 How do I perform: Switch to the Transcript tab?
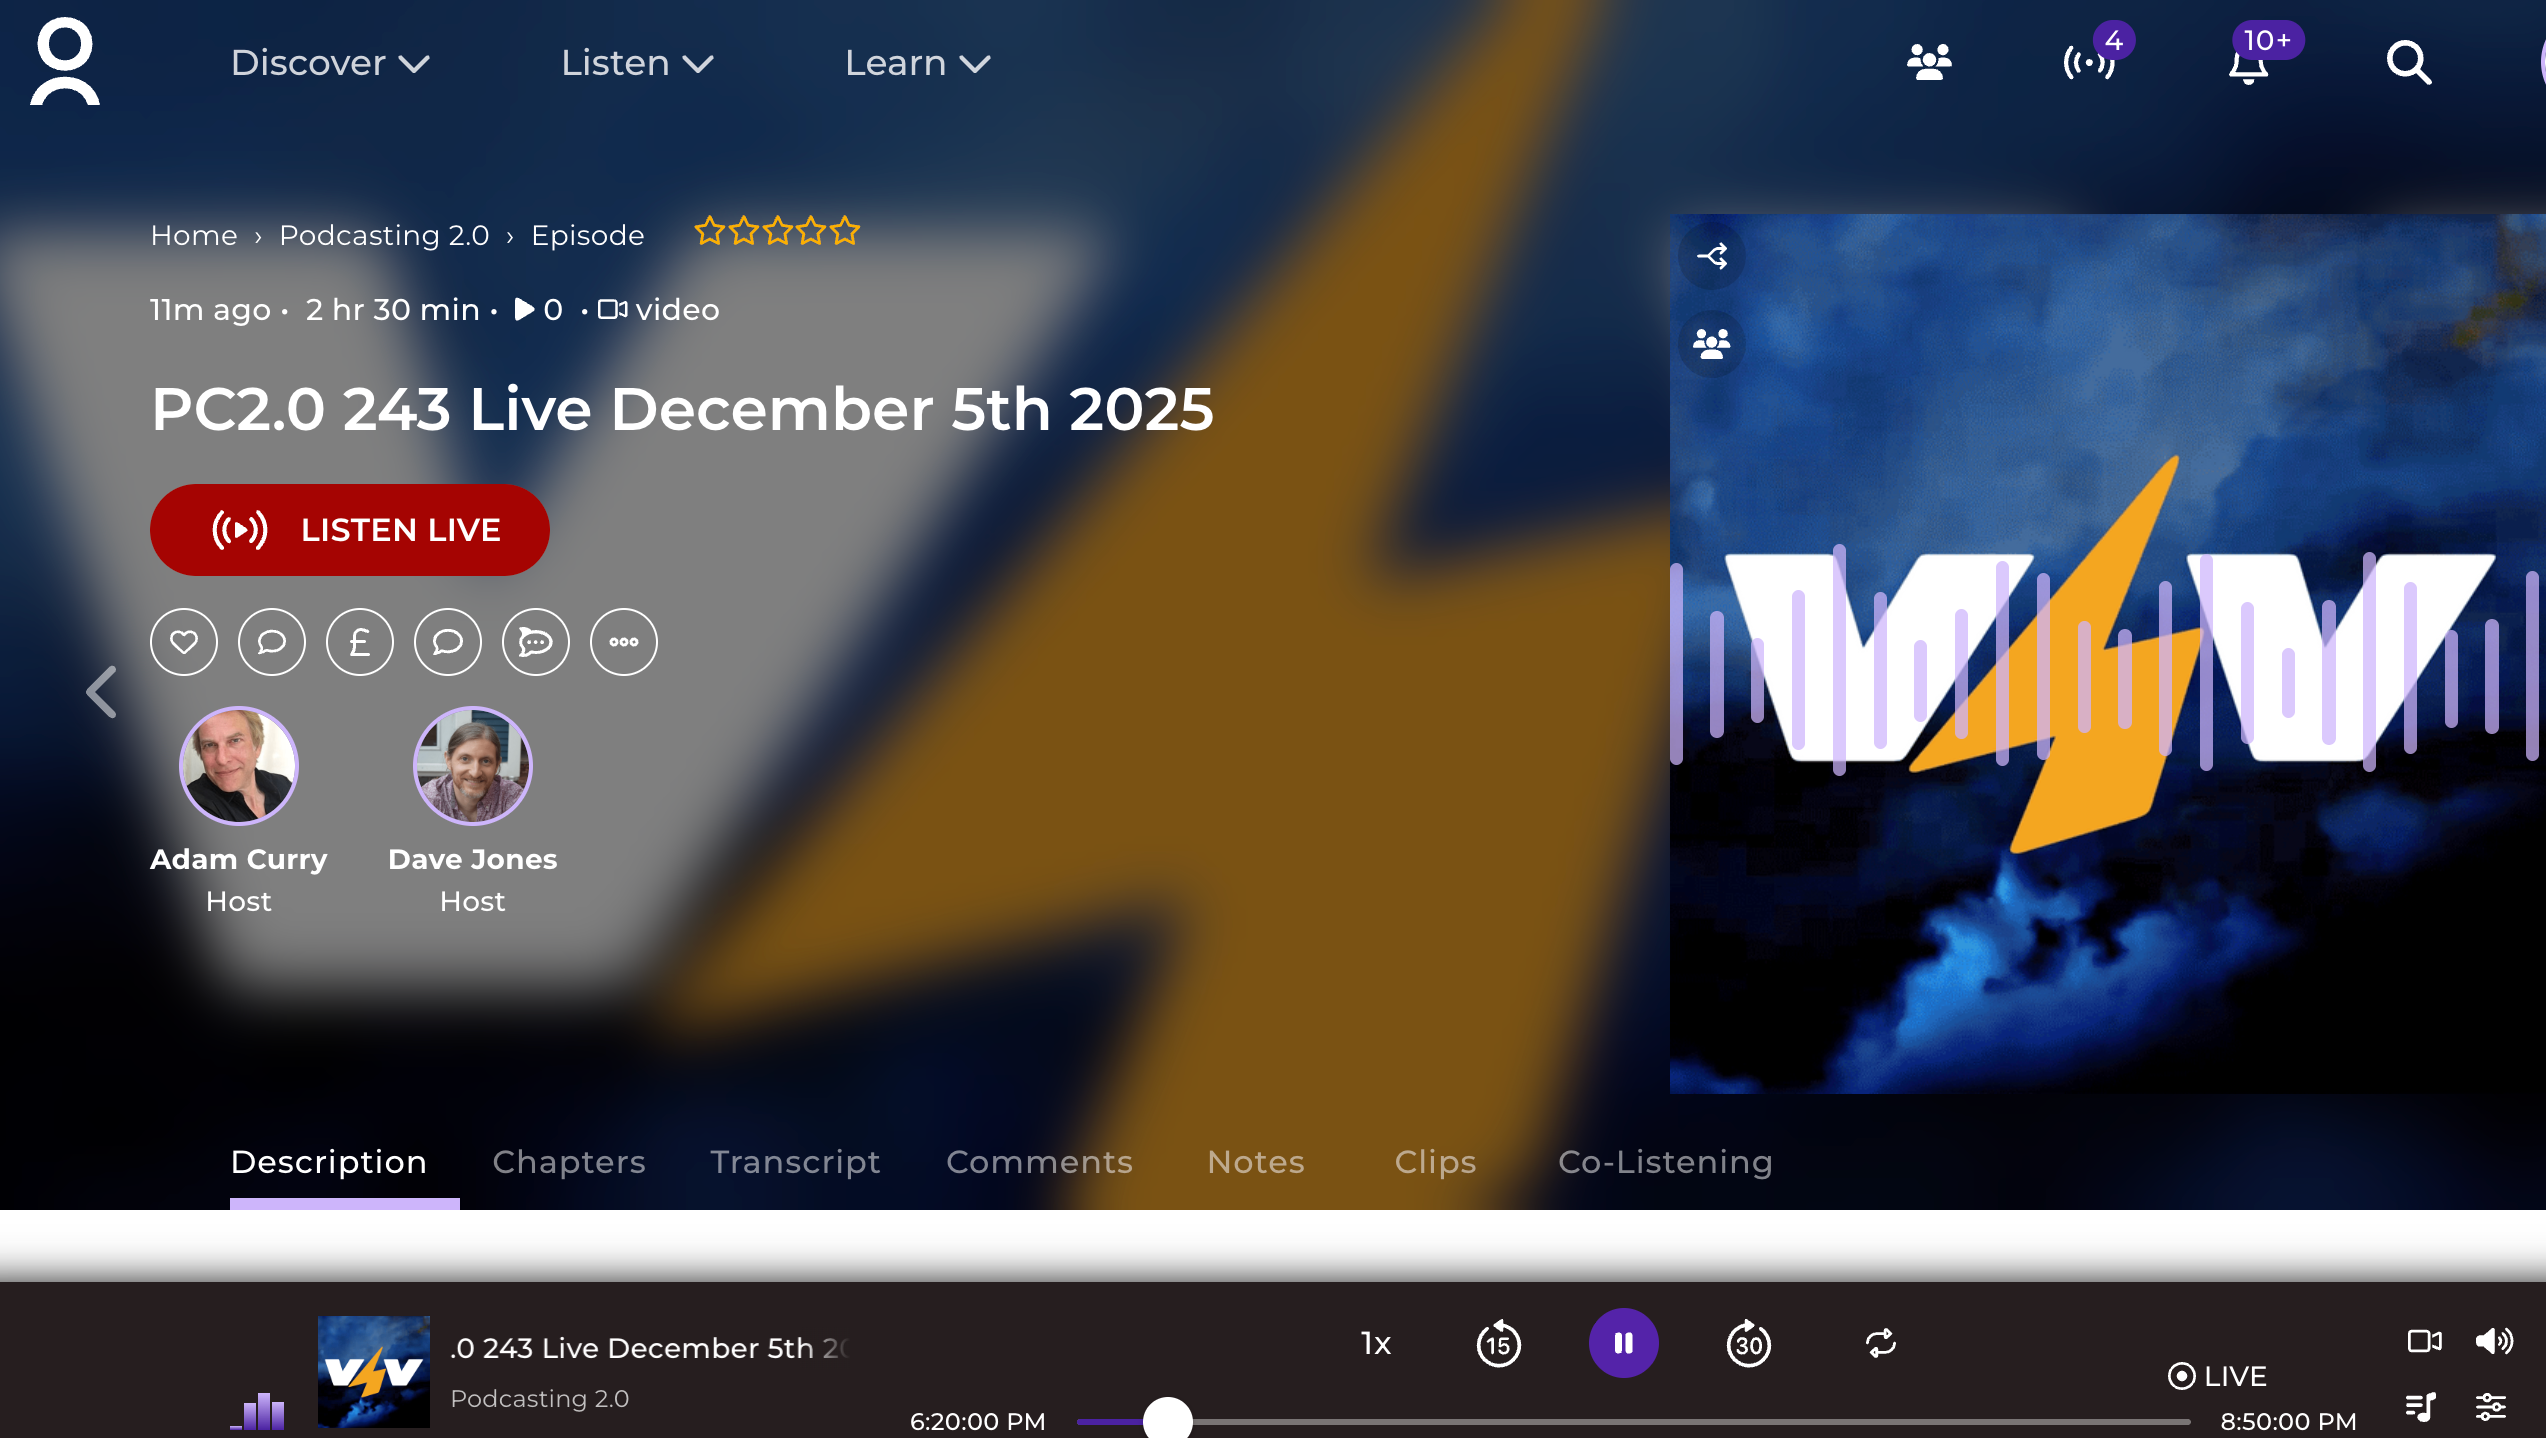[x=795, y=1162]
